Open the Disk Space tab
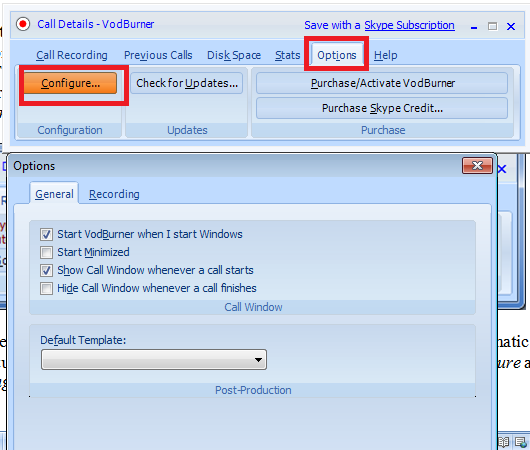 [x=234, y=55]
